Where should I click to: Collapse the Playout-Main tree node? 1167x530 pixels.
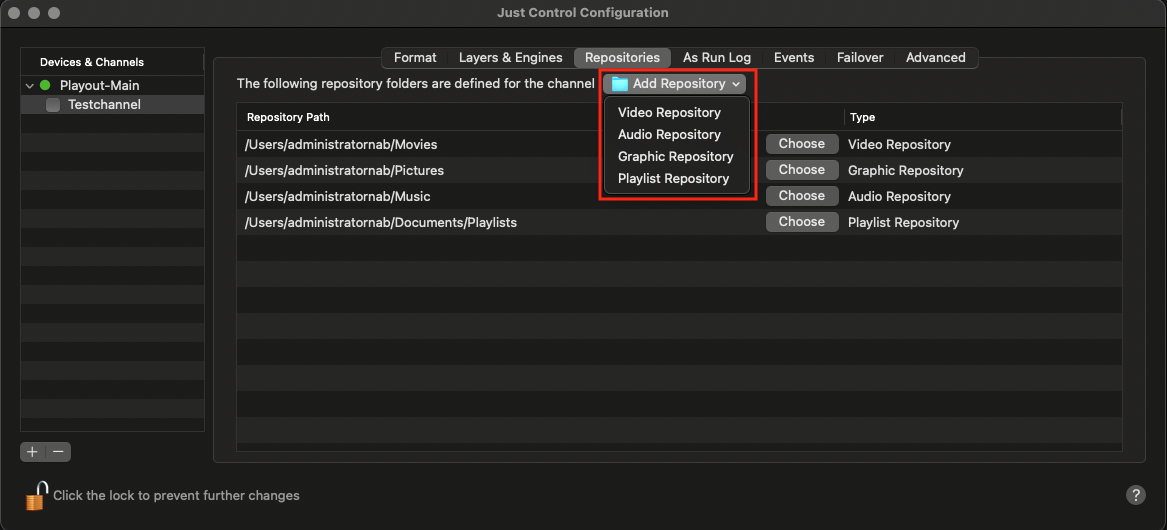[29, 86]
